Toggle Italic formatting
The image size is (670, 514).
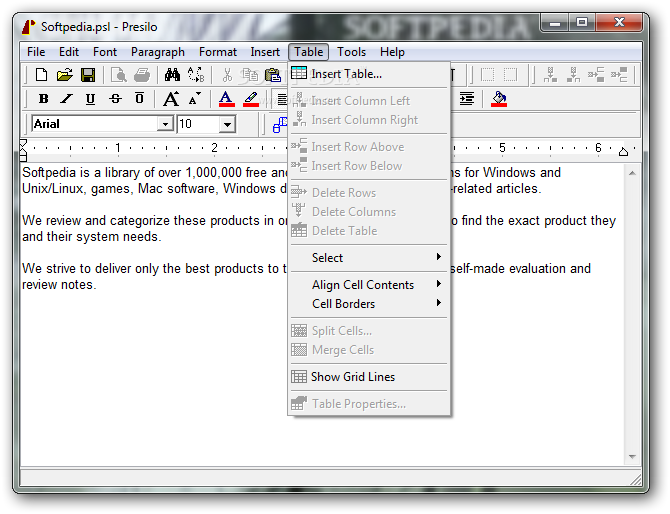coord(66,99)
